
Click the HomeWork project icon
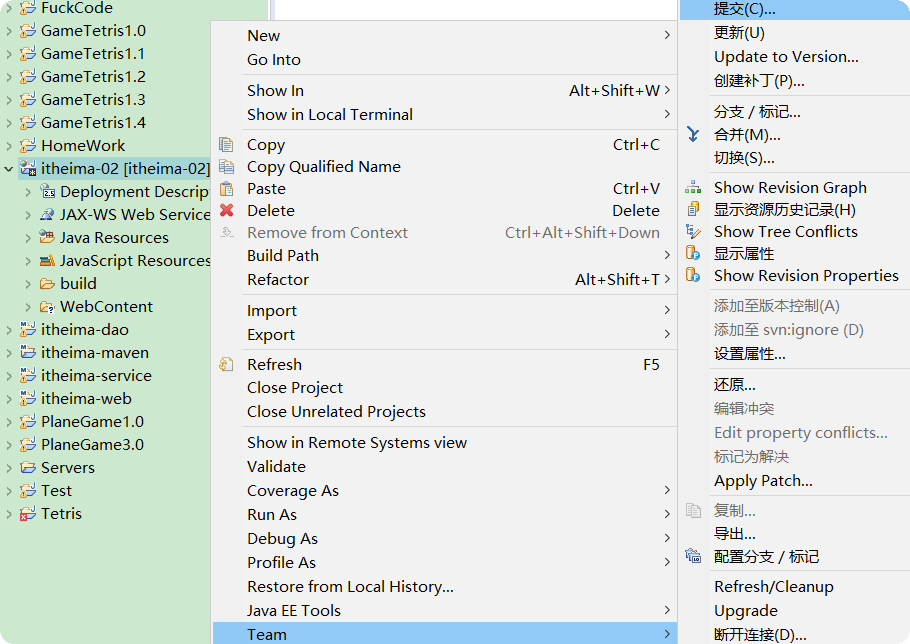pyautogui.click(x=28, y=146)
